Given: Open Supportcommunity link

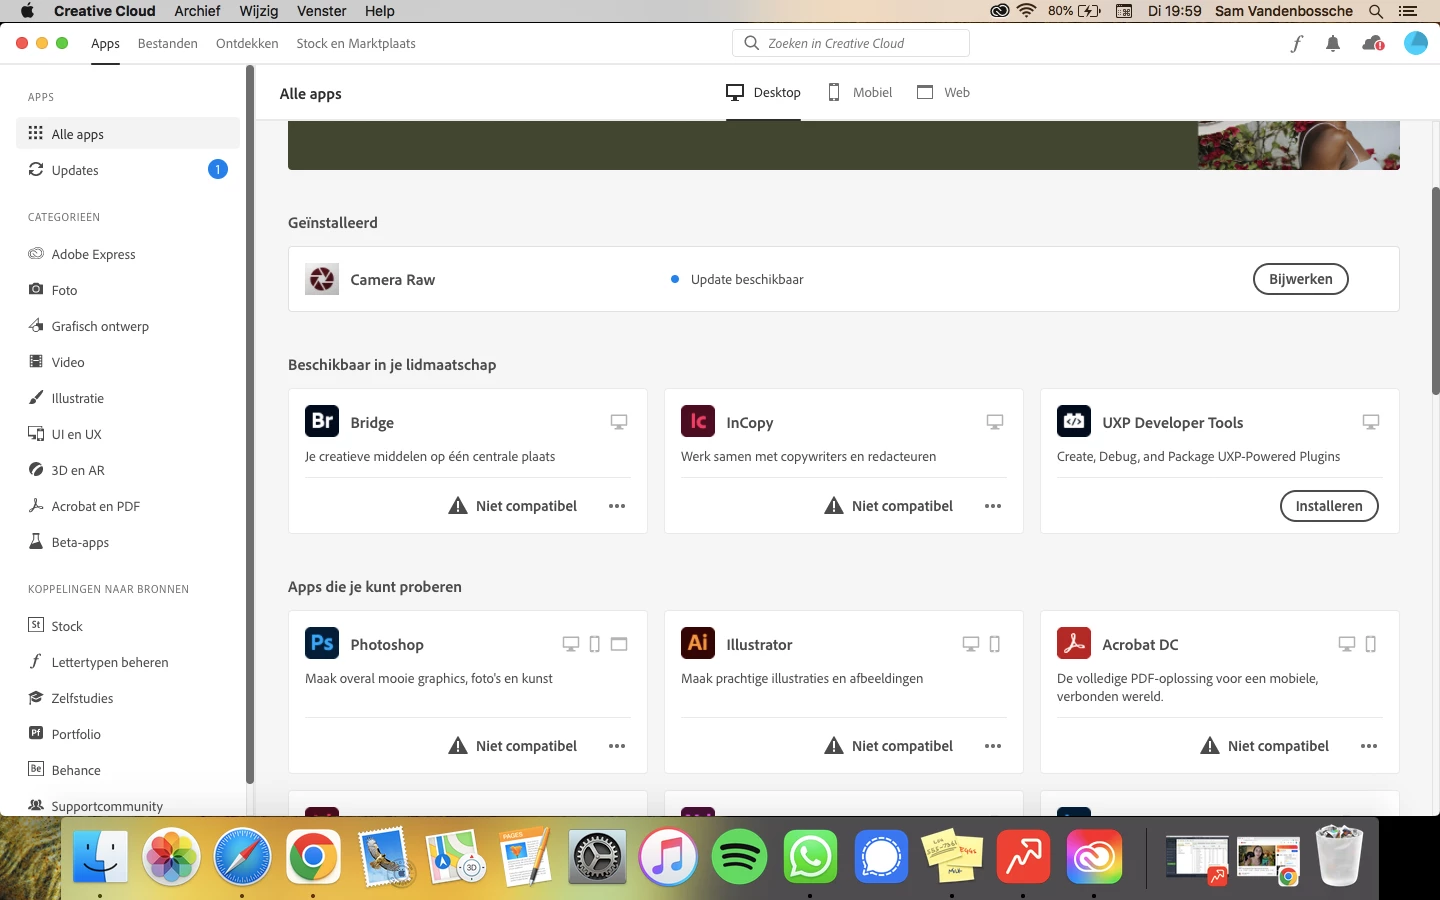Looking at the screenshot, I should point(128,806).
